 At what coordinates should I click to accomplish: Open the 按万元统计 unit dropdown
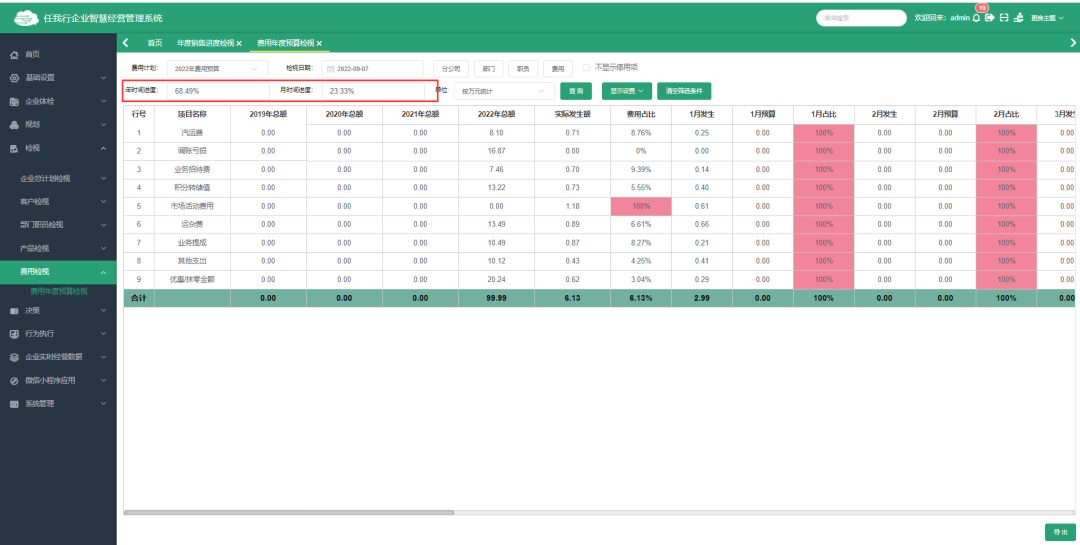(x=504, y=91)
